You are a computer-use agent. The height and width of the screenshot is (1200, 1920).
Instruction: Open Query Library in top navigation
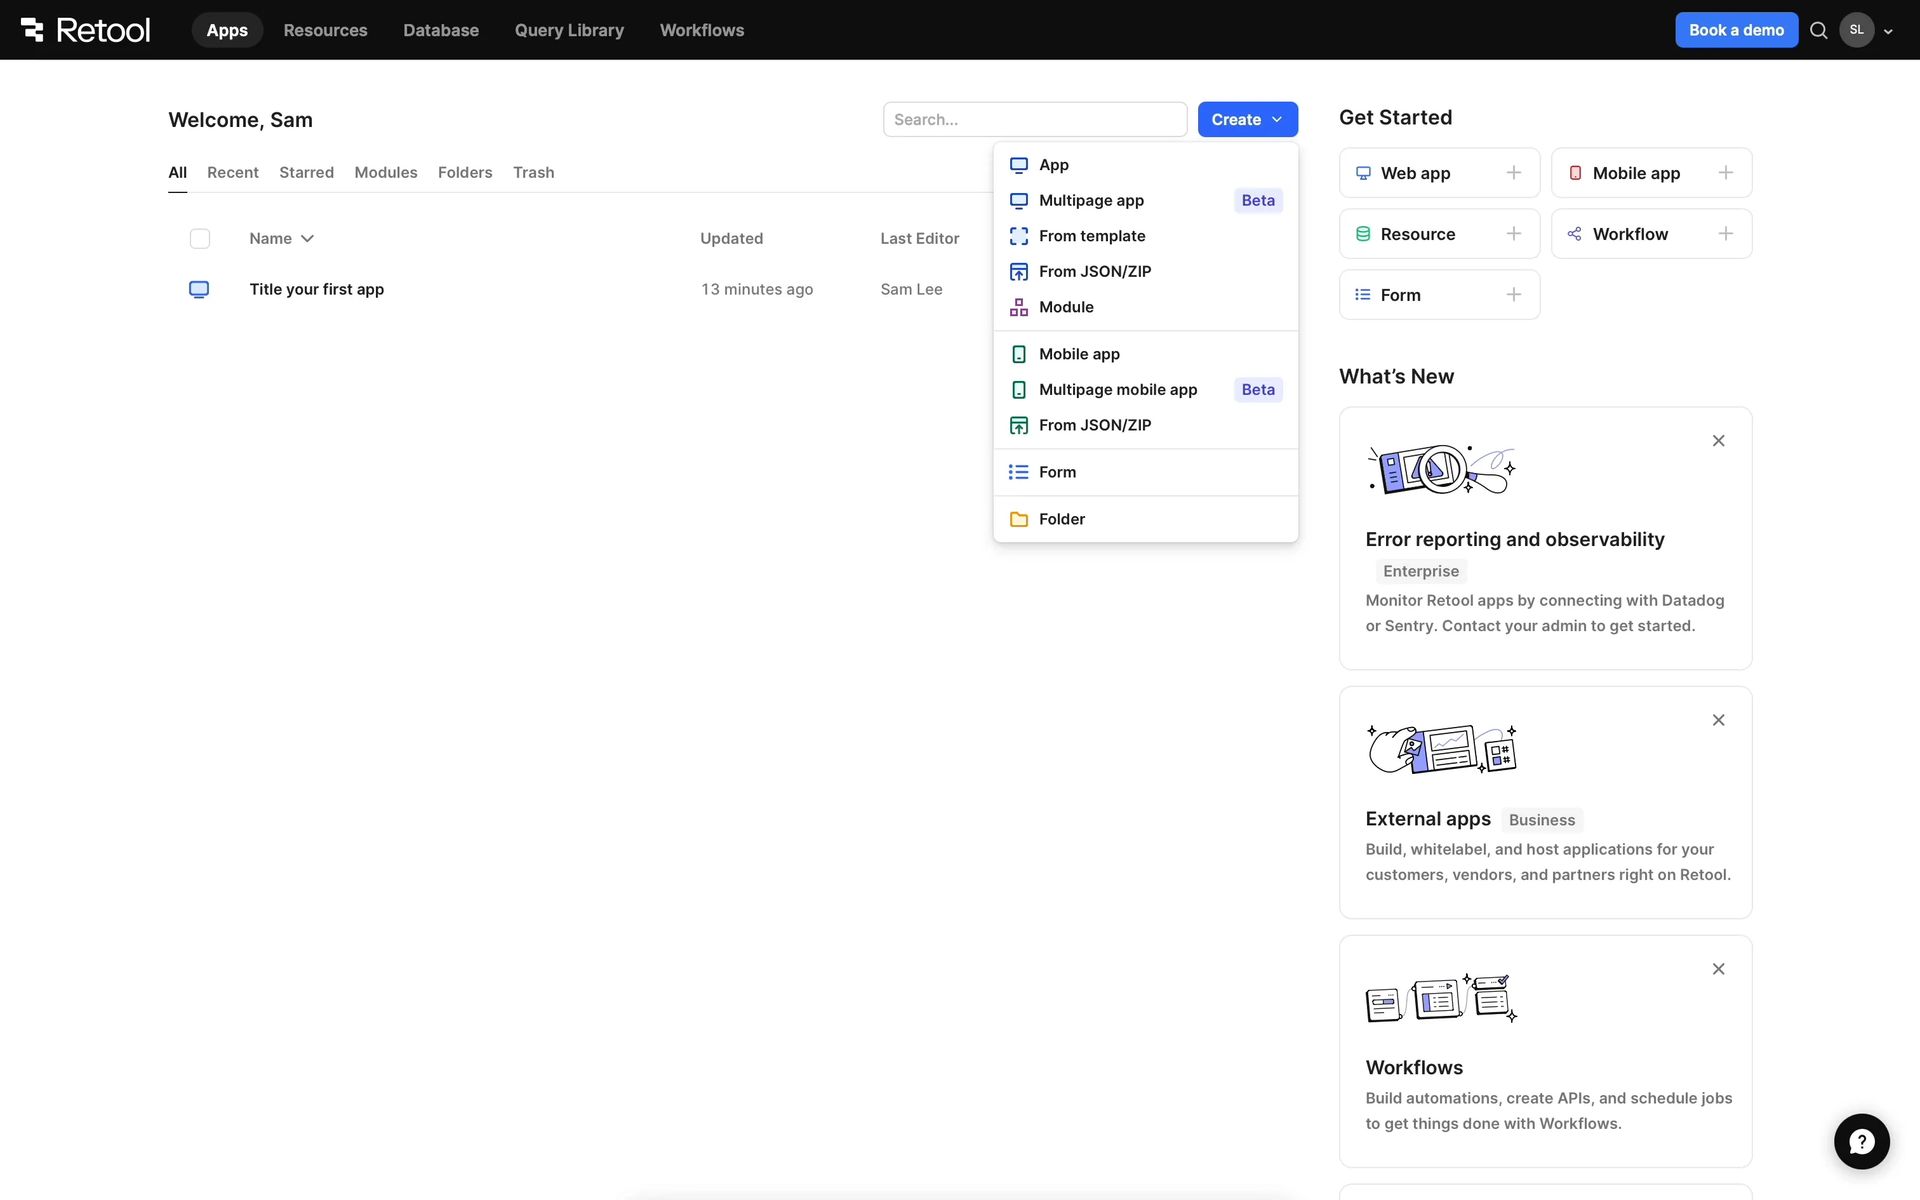[x=569, y=30]
